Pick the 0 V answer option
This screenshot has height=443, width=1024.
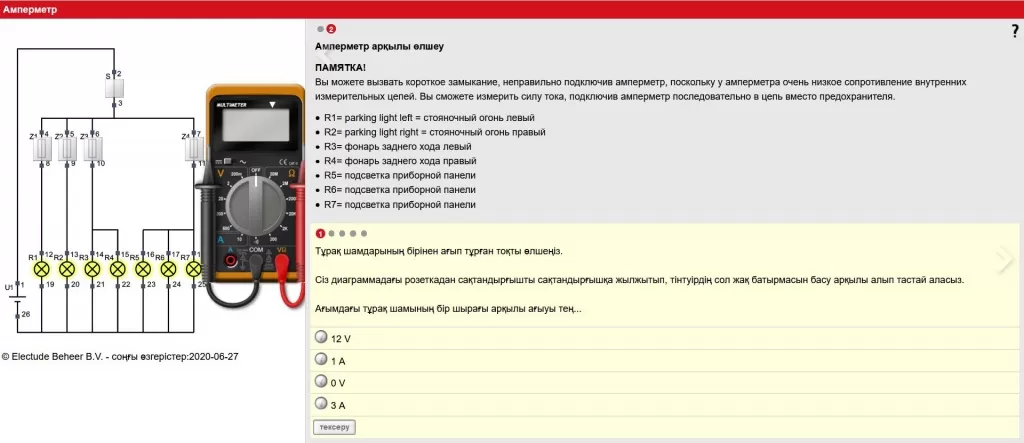321,381
